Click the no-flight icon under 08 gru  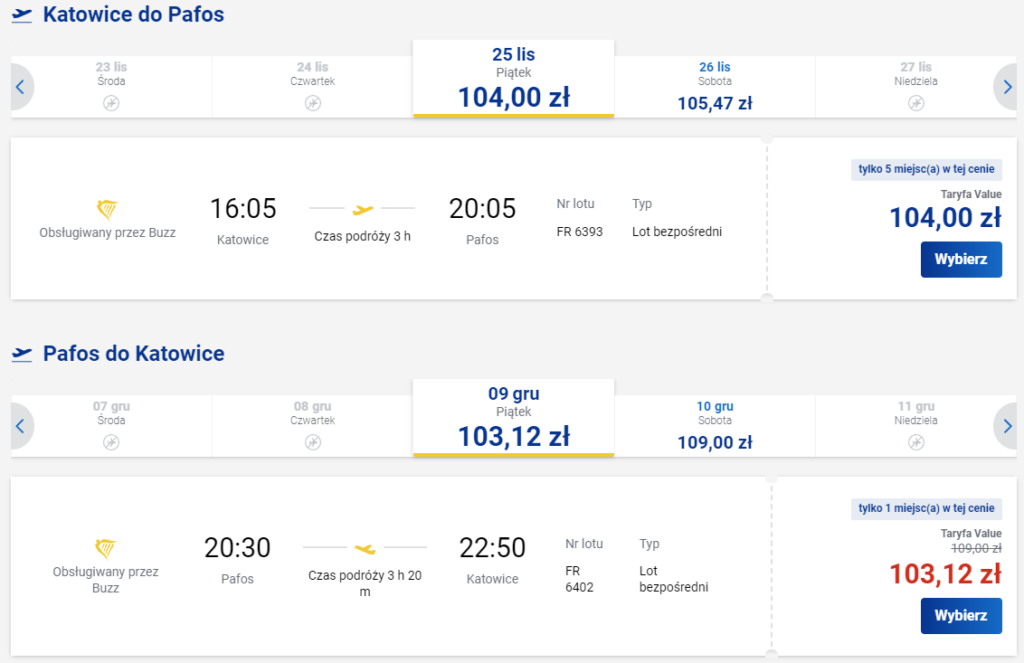click(313, 442)
